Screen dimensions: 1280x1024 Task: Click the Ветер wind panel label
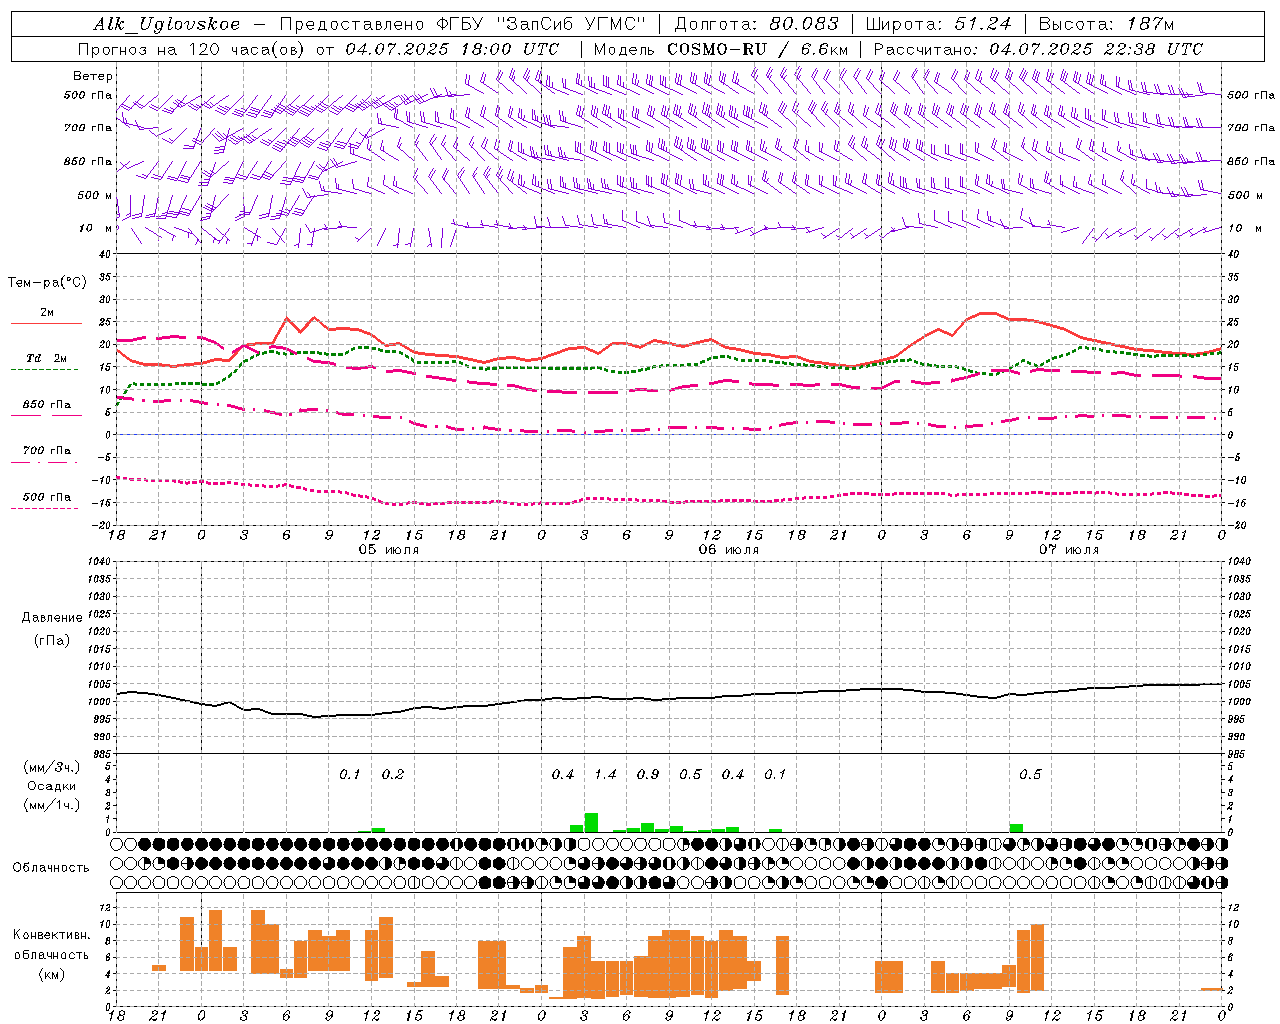(x=93, y=76)
